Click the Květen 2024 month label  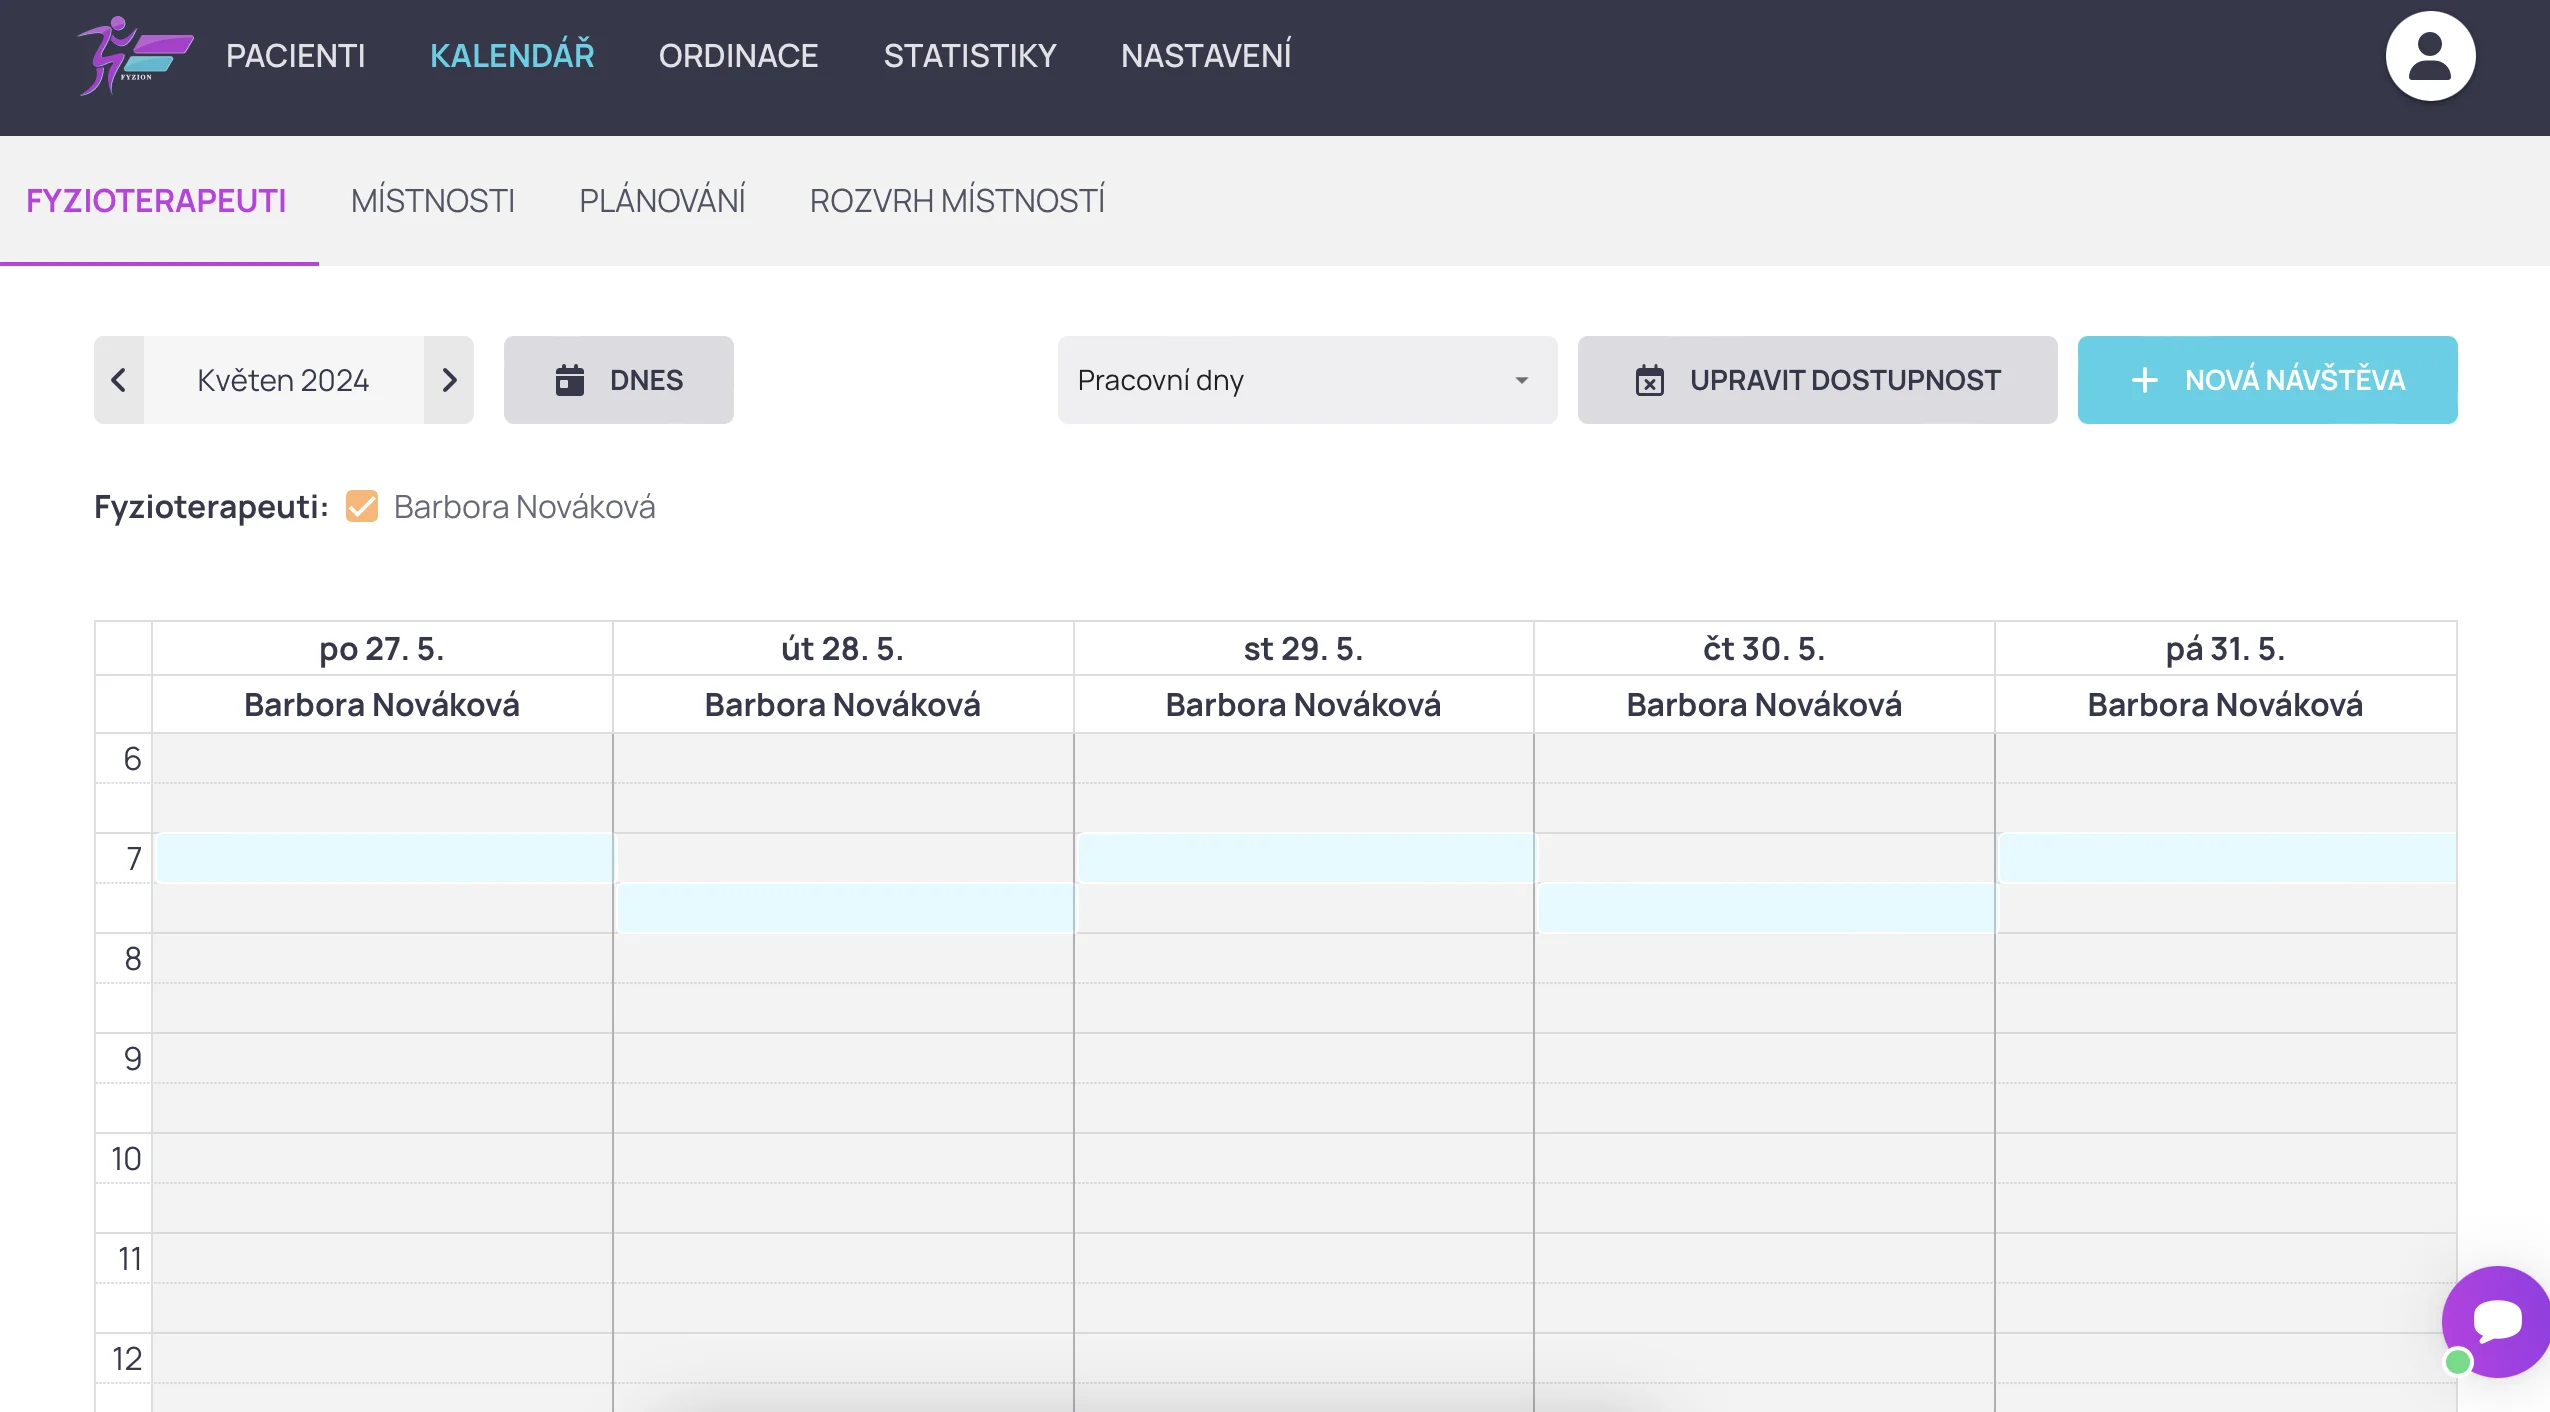[x=283, y=380]
